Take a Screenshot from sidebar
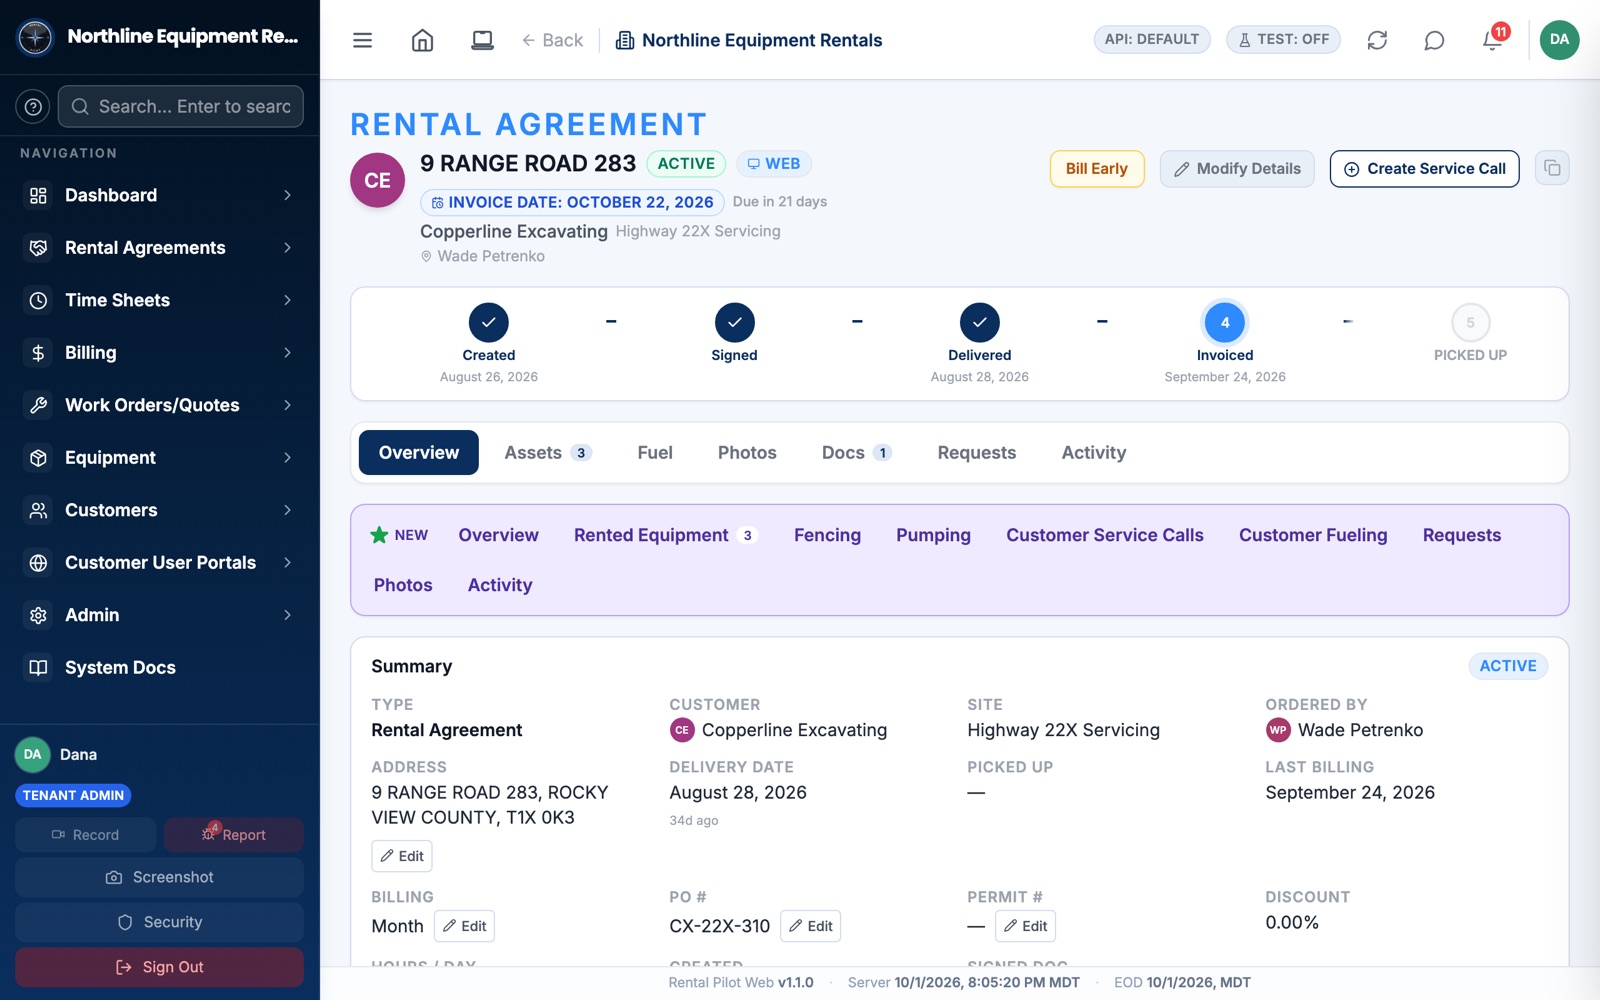Screen dimensions: 1600x1000 pyautogui.click(x=160, y=877)
